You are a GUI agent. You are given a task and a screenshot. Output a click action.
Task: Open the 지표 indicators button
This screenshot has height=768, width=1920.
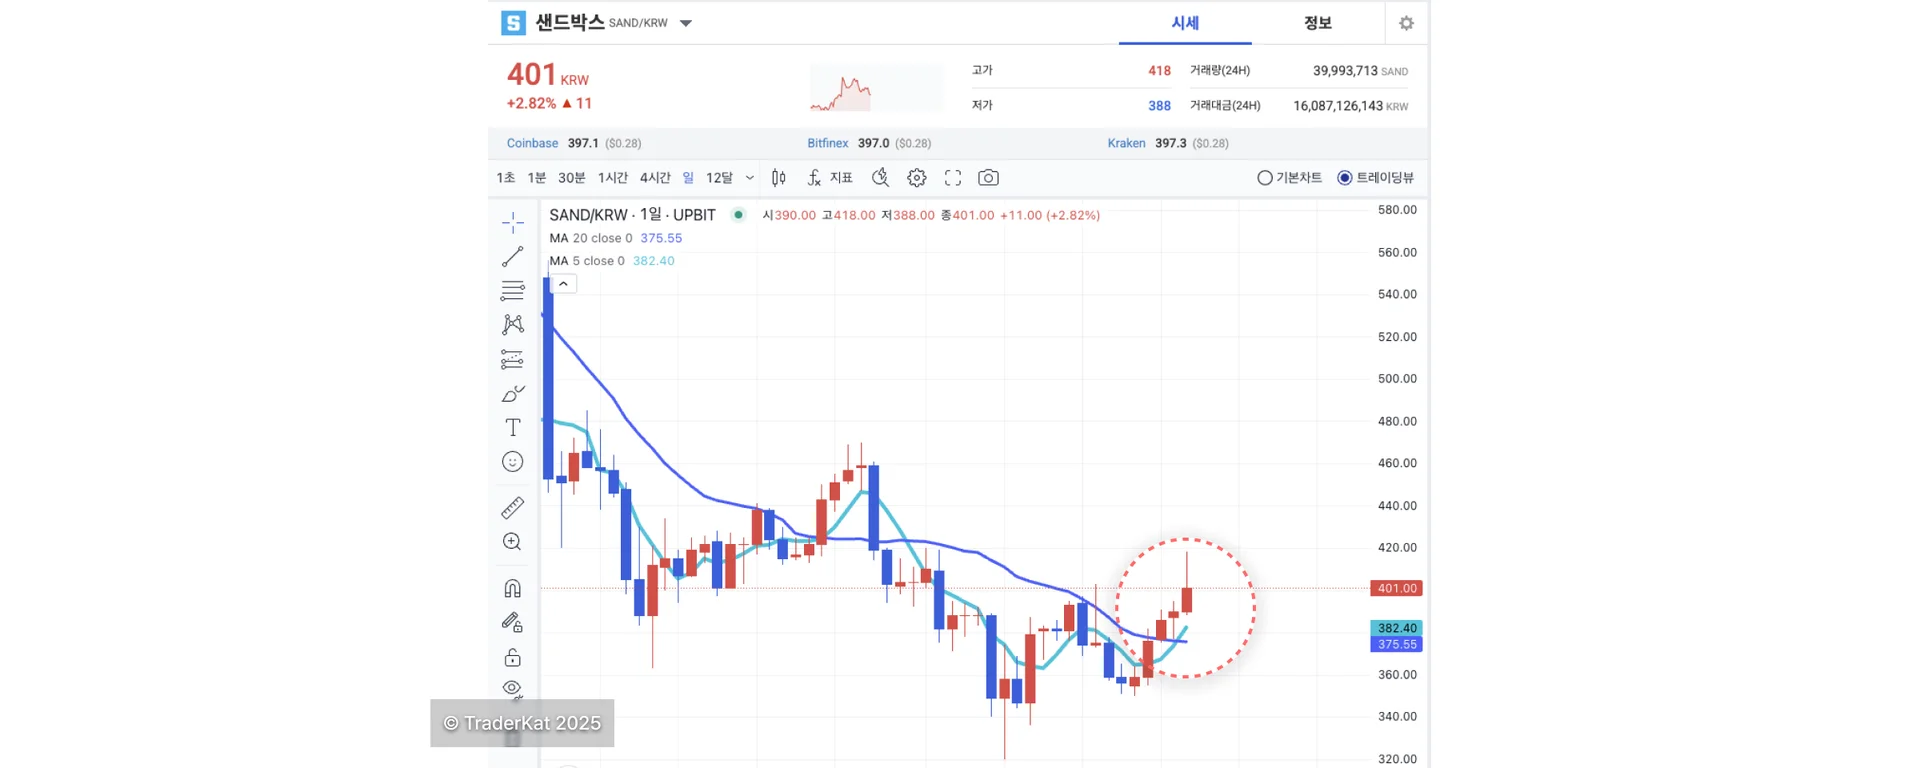[831, 178]
